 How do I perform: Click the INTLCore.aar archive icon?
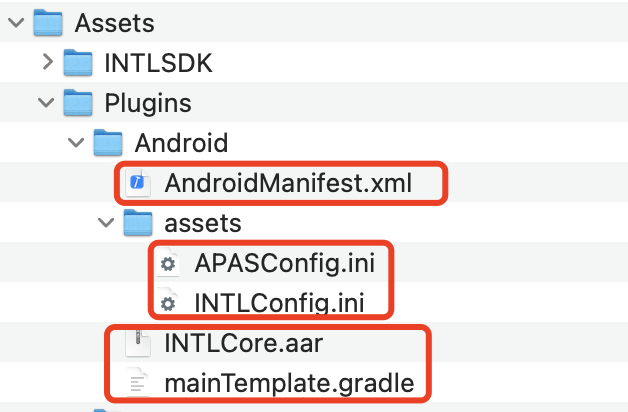coord(137,342)
